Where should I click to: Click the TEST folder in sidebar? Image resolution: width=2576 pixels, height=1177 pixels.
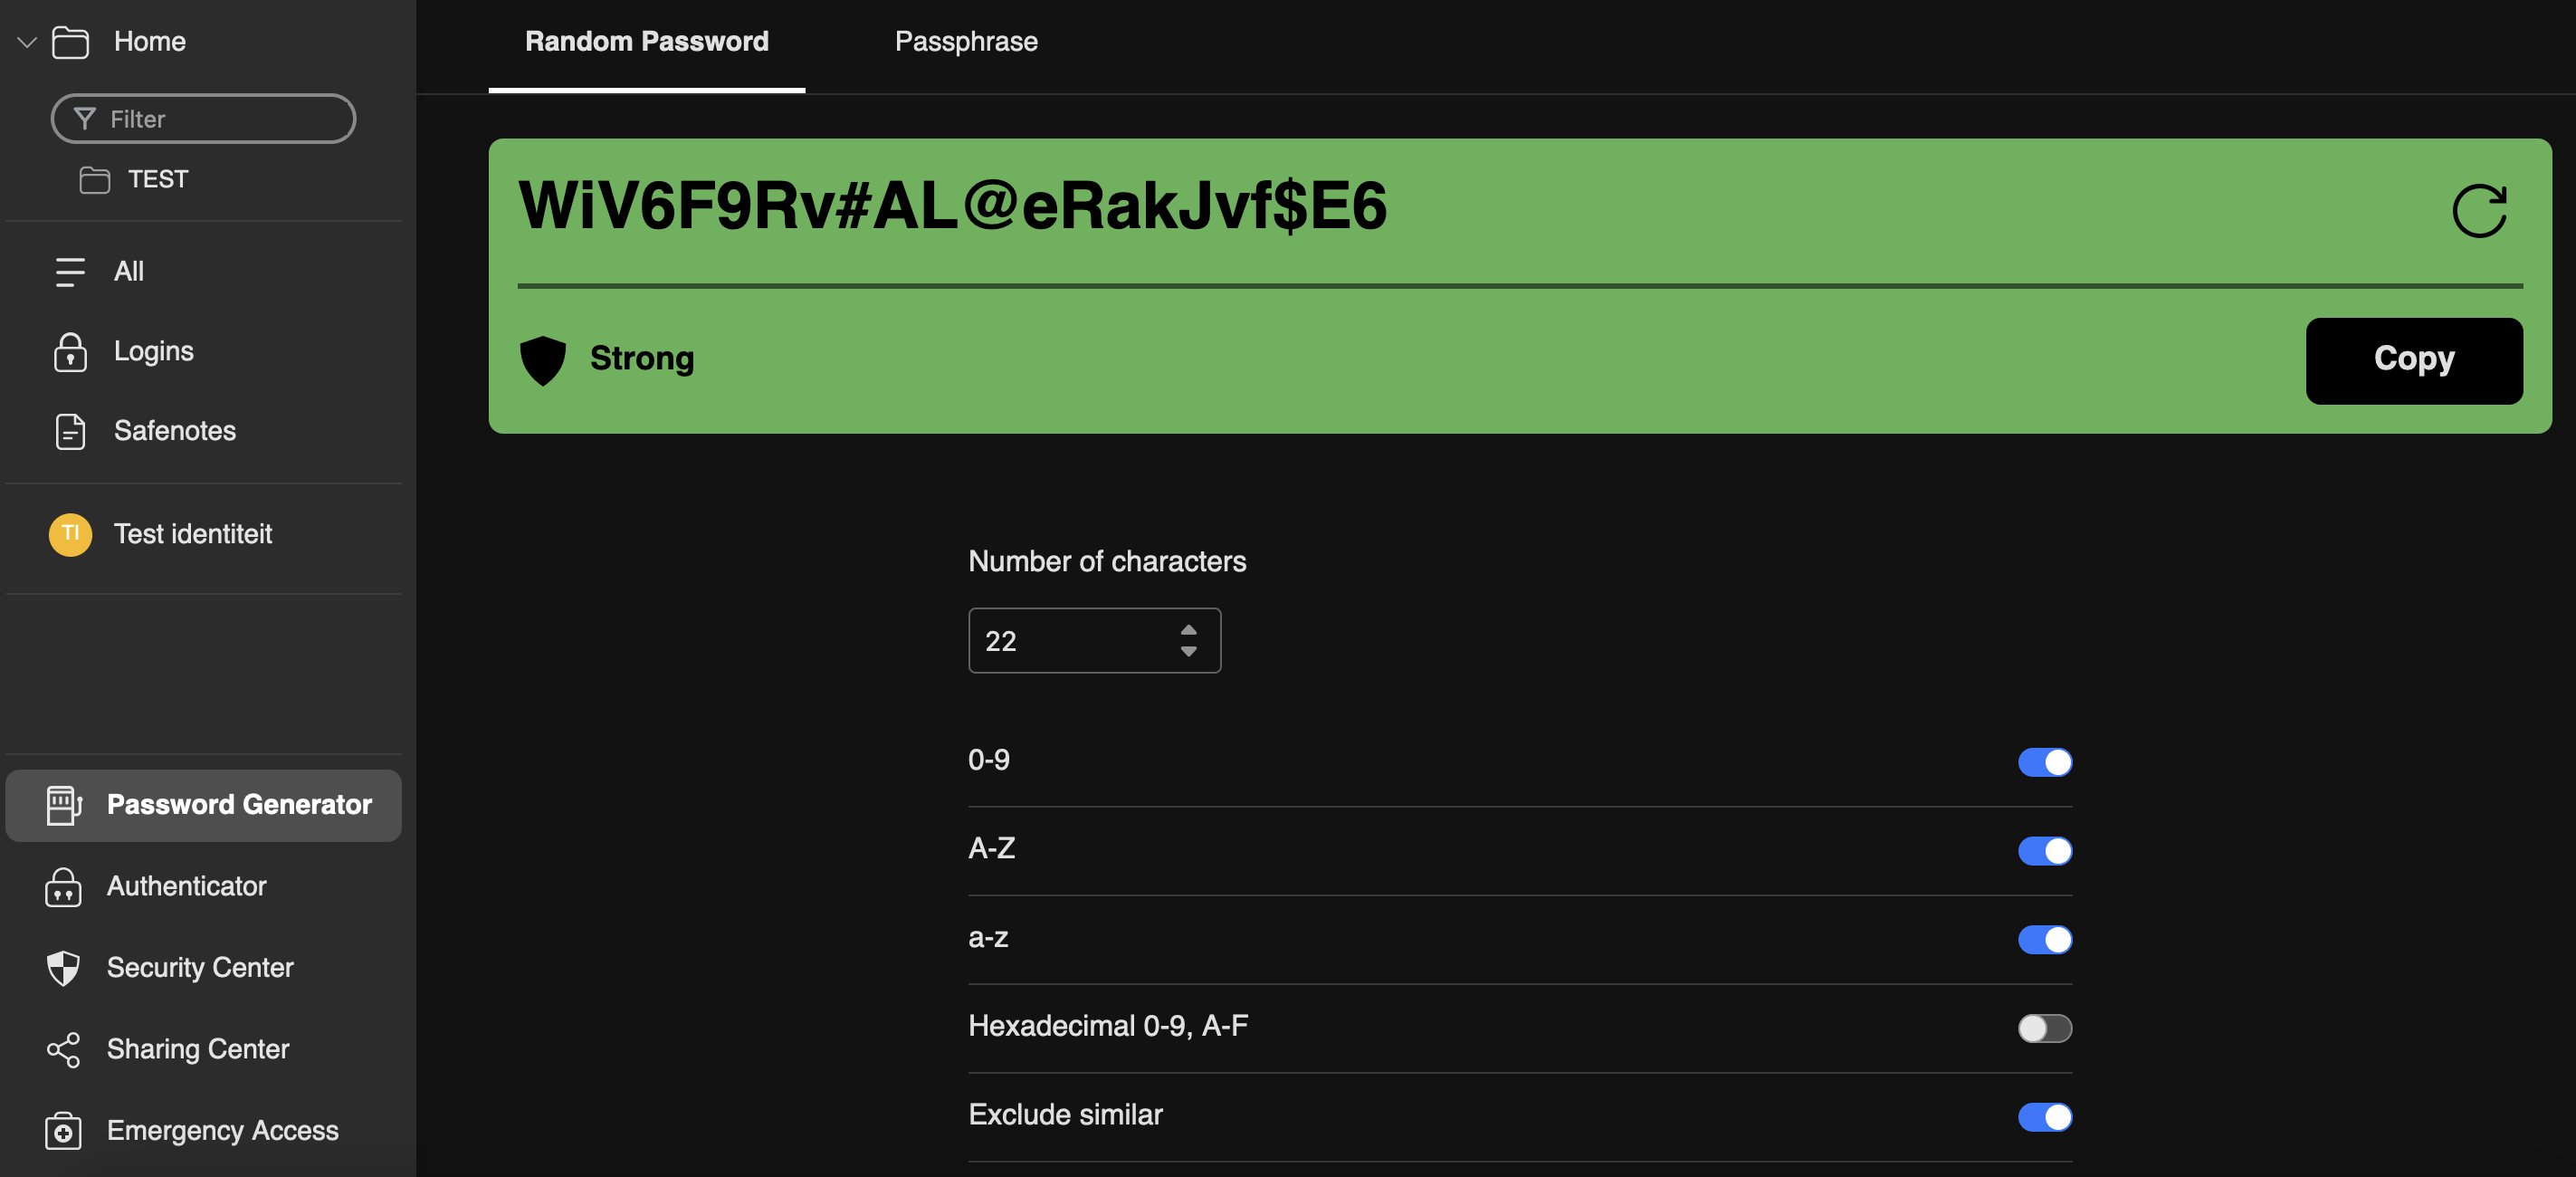(x=157, y=177)
